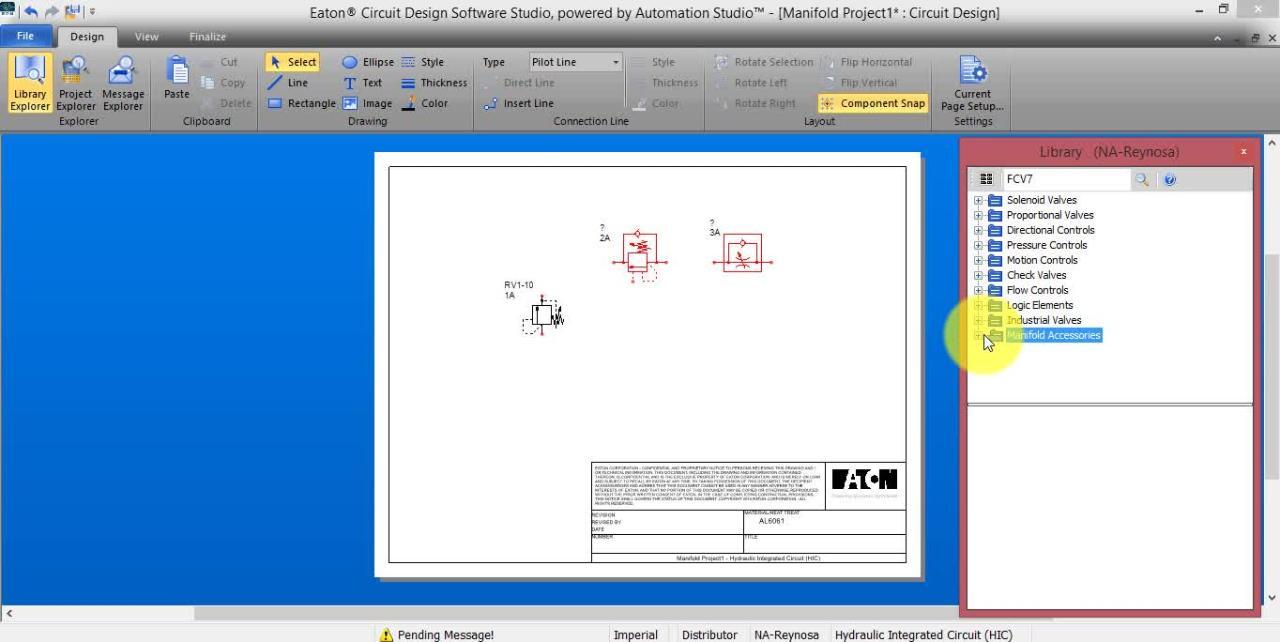Click Flip Horizontal in Layout group
The height and width of the screenshot is (642, 1280).
click(865, 62)
